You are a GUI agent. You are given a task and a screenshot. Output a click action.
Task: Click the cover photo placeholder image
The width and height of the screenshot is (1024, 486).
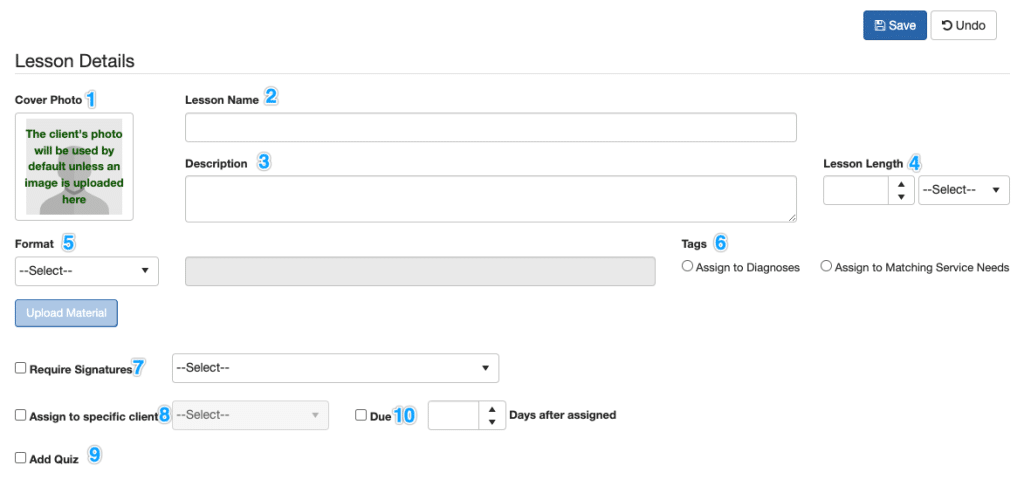pyautogui.click(x=74, y=167)
